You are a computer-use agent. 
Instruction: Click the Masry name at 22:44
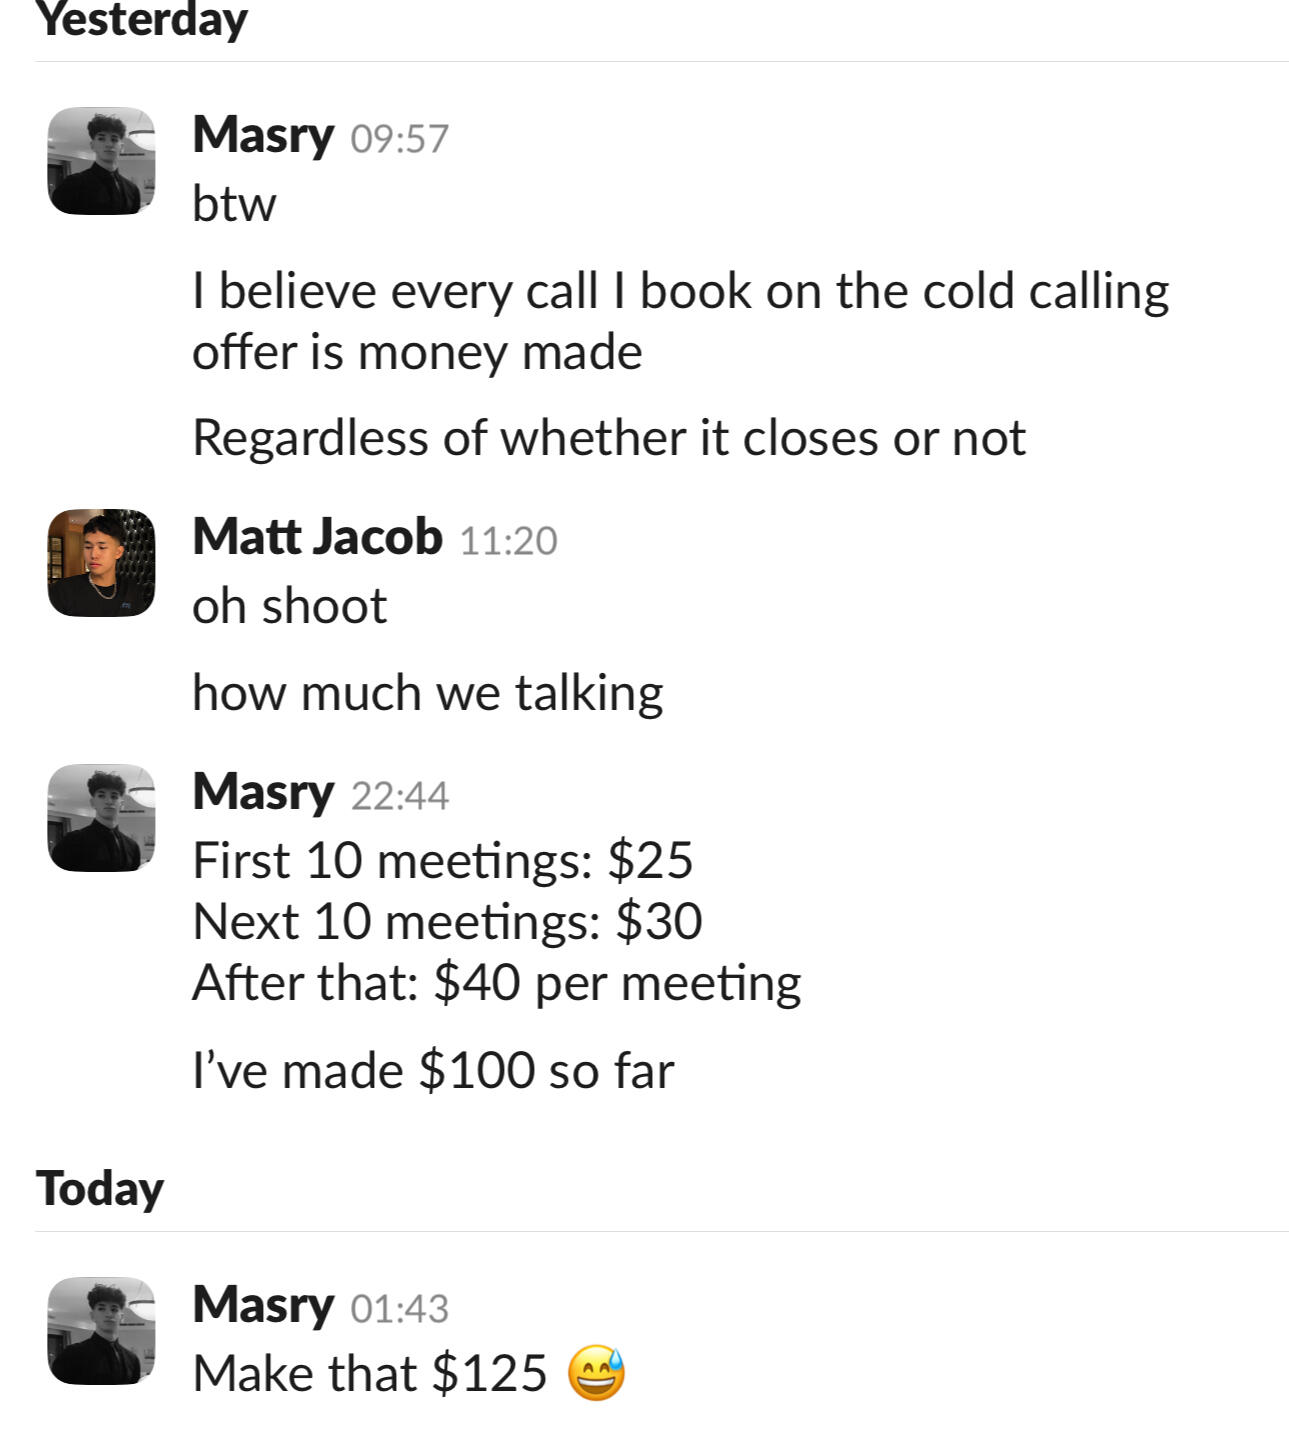point(263,792)
